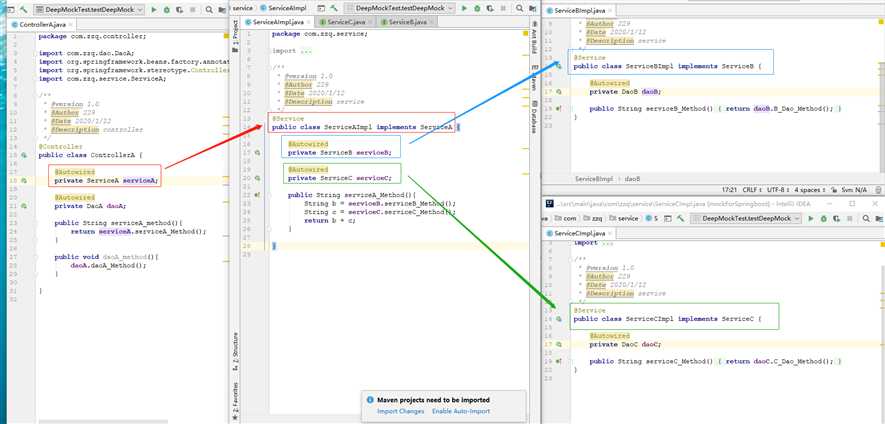
Task: Toggle the Database side panel
Action: point(535,116)
